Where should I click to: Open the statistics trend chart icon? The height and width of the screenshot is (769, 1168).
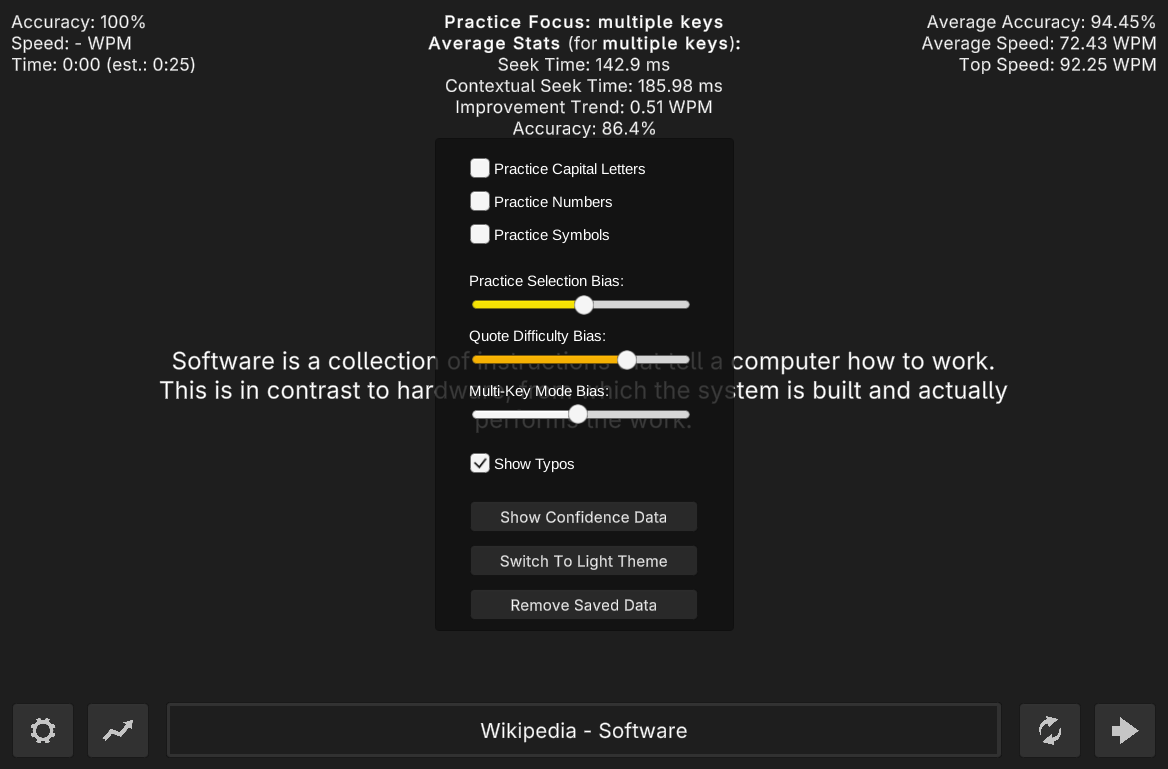click(x=118, y=730)
